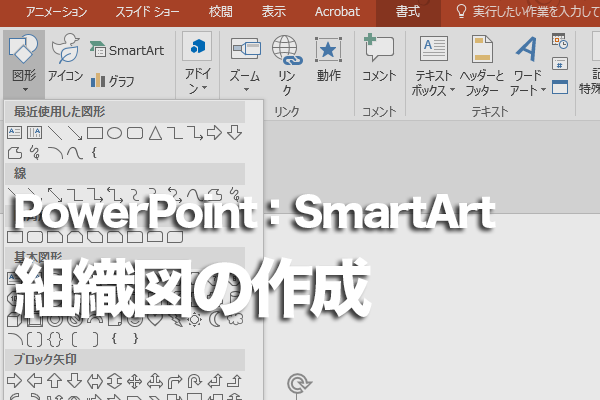Click the ズーム zoom button
This screenshot has width=600, height=400.
click(245, 63)
